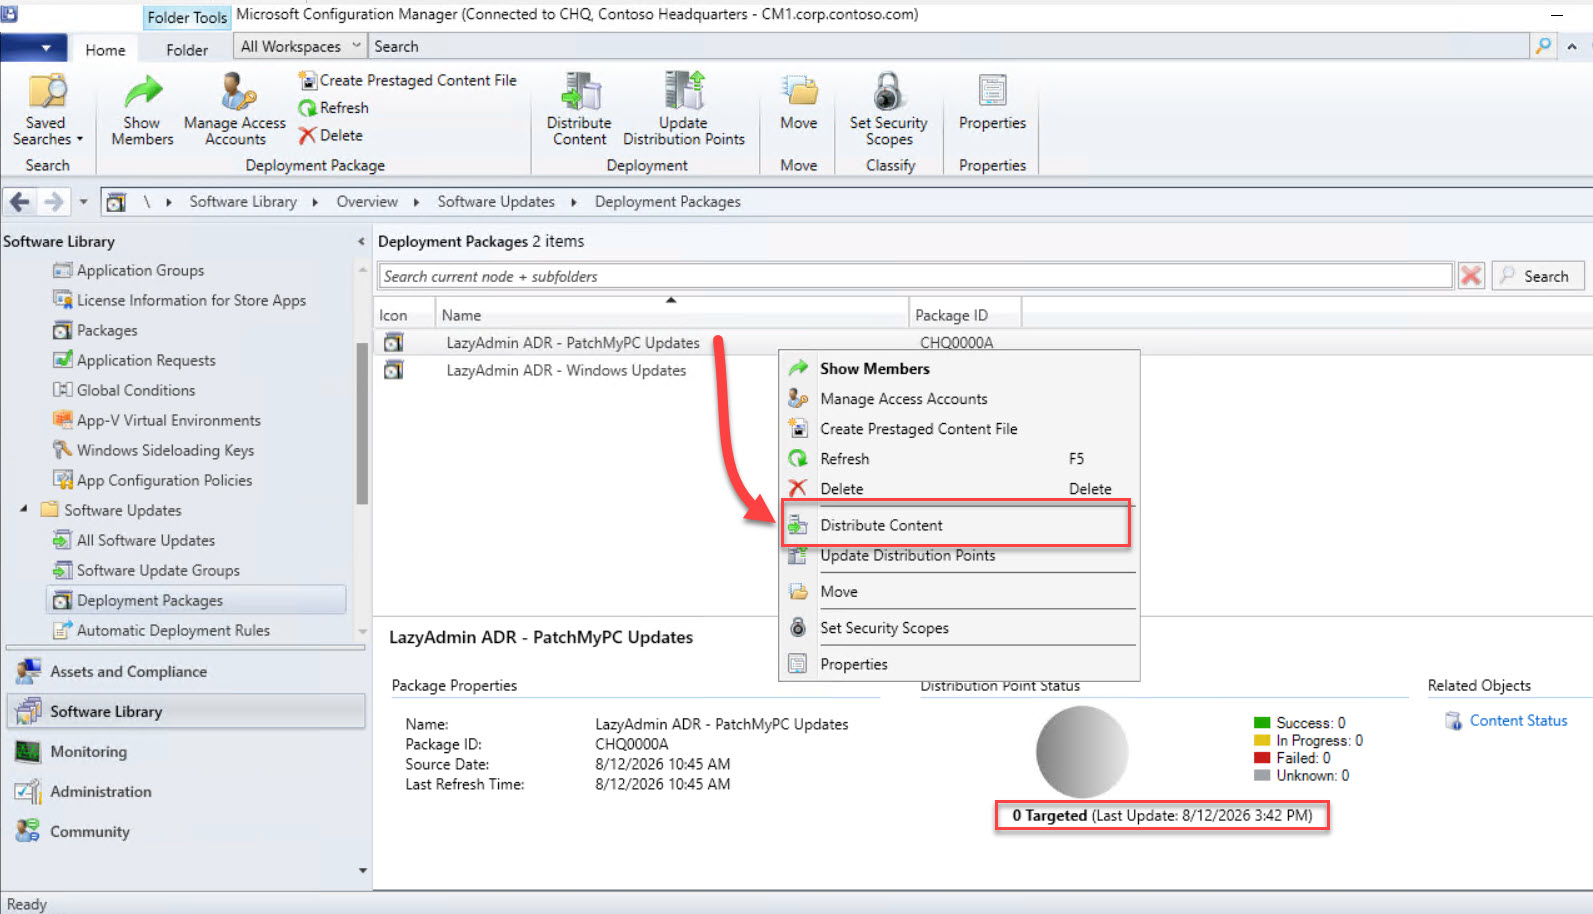Click the Search button beside the filter box
The image size is (1593, 914).
(1538, 276)
